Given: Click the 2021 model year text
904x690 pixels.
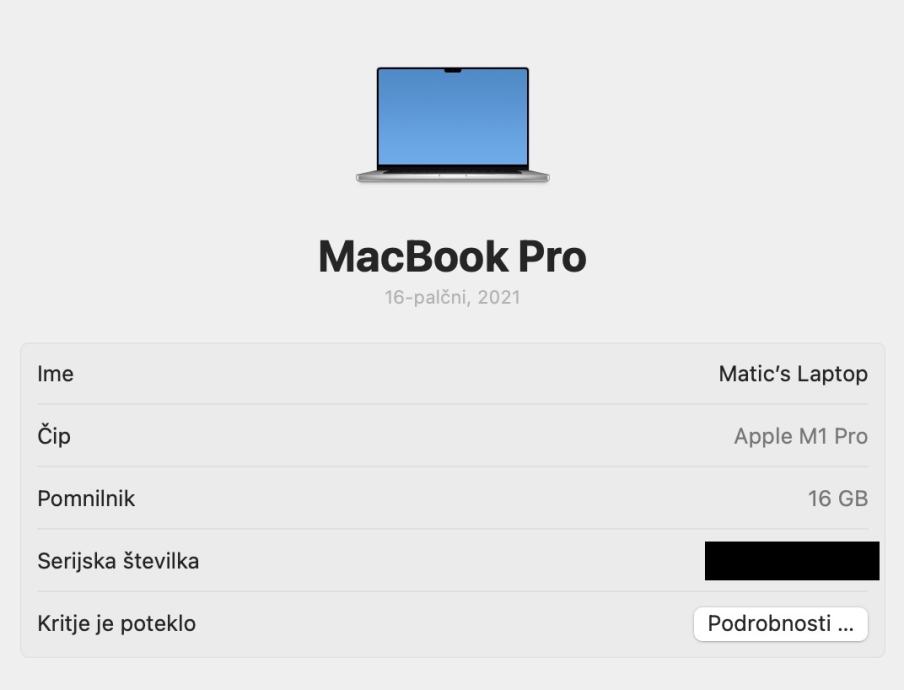Looking at the screenshot, I should pyautogui.click(x=499, y=297).
